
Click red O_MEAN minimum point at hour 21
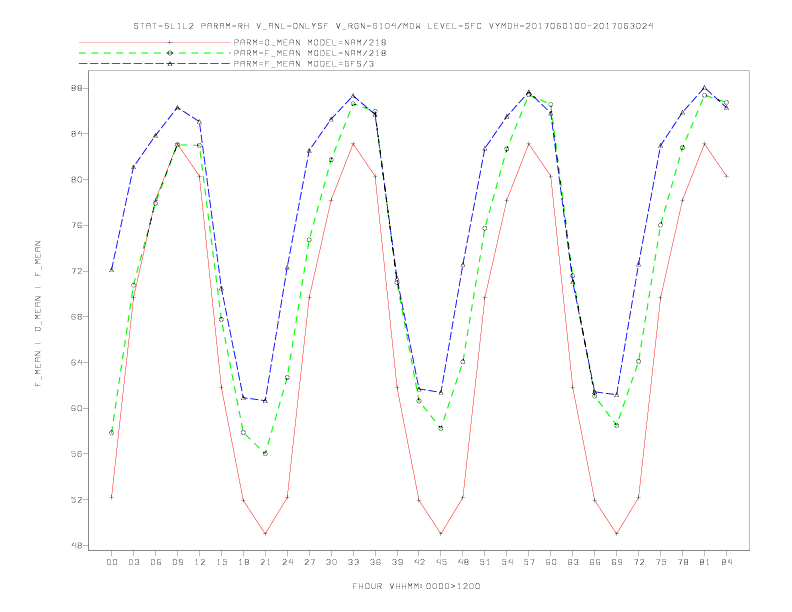point(265,534)
